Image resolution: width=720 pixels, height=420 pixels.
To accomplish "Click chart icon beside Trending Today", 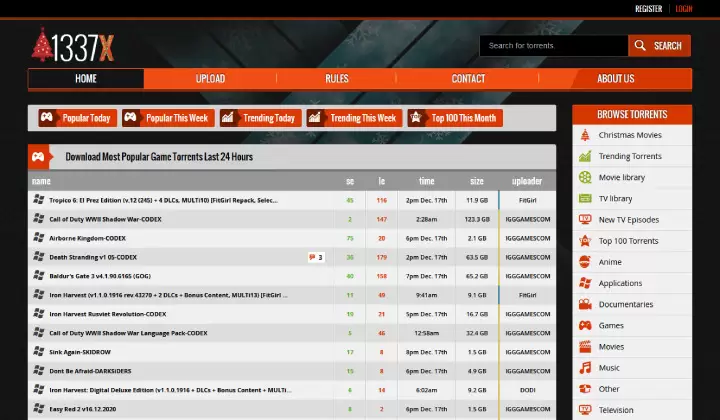I will click(x=228, y=118).
